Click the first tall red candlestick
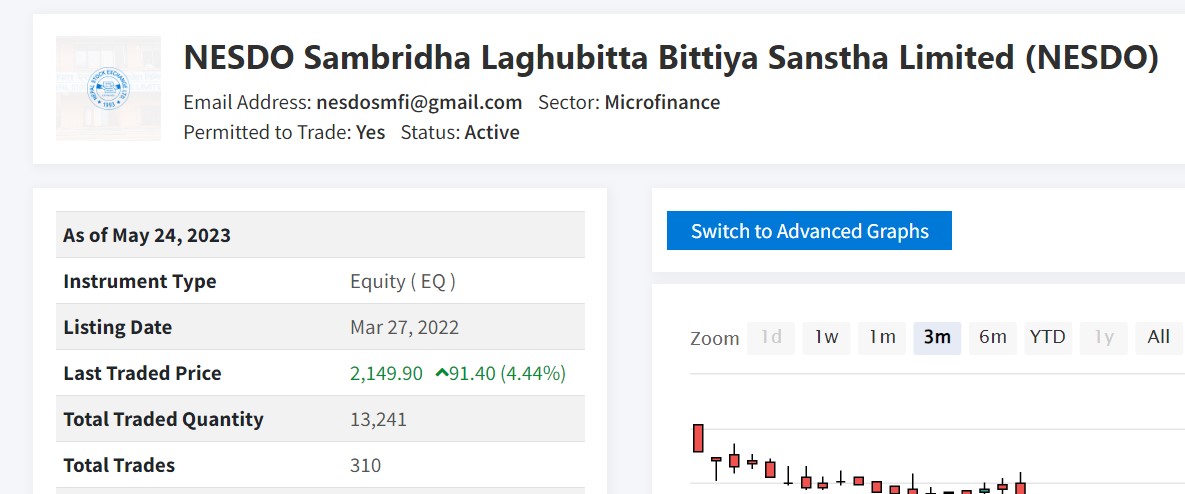This screenshot has width=1185, height=494. pos(698,438)
